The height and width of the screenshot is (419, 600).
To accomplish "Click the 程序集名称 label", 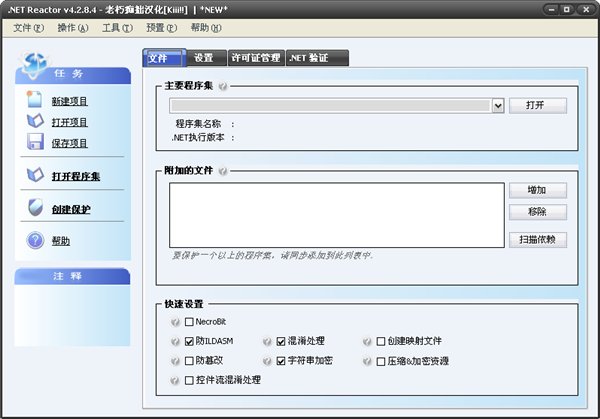I will pyautogui.click(x=198, y=124).
